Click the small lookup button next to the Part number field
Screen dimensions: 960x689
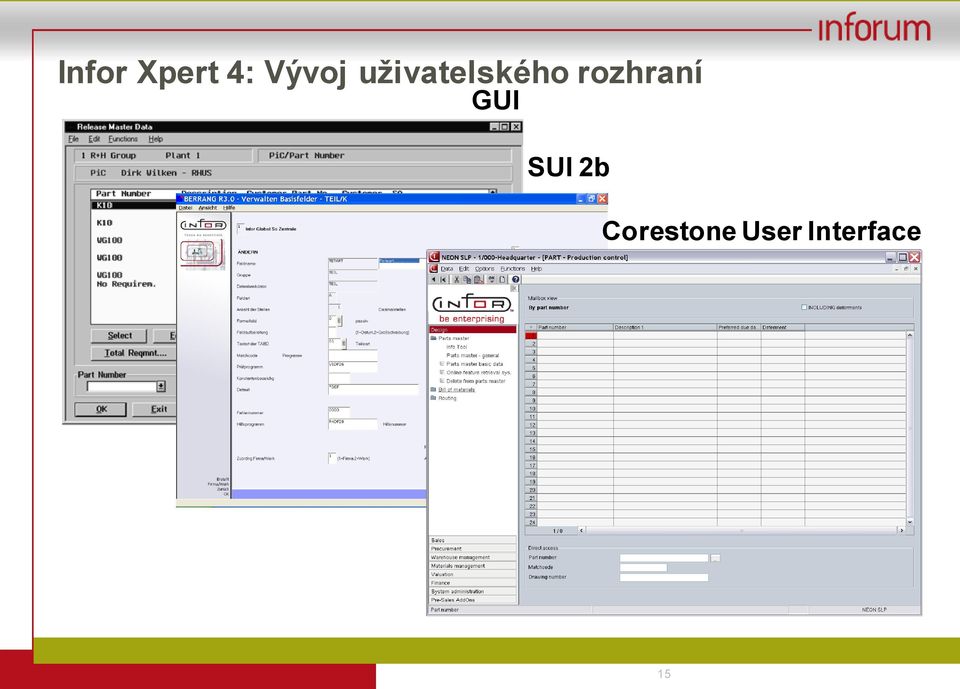715,558
